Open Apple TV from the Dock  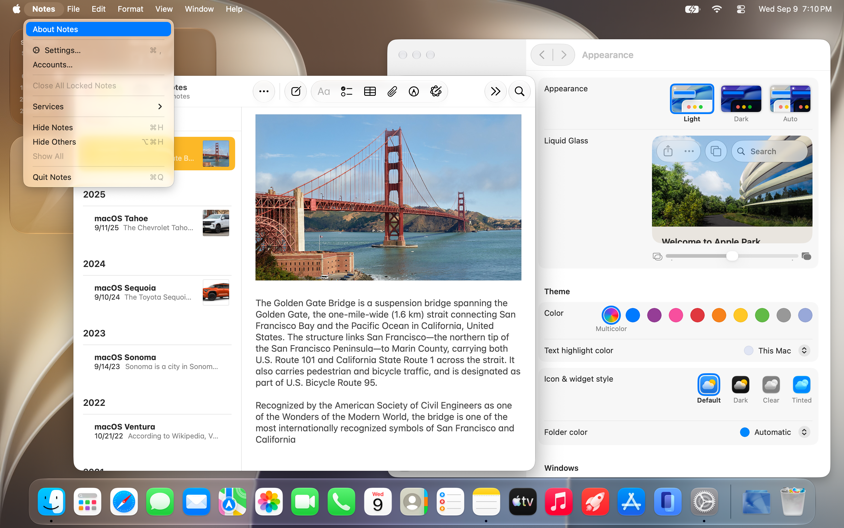pyautogui.click(x=523, y=502)
